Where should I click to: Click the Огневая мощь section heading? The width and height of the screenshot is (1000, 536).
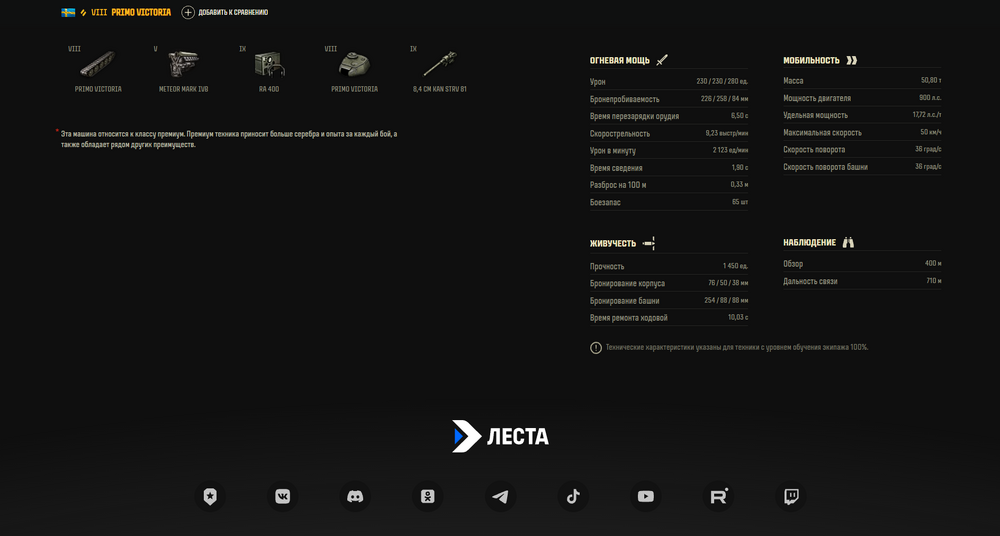(x=619, y=61)
